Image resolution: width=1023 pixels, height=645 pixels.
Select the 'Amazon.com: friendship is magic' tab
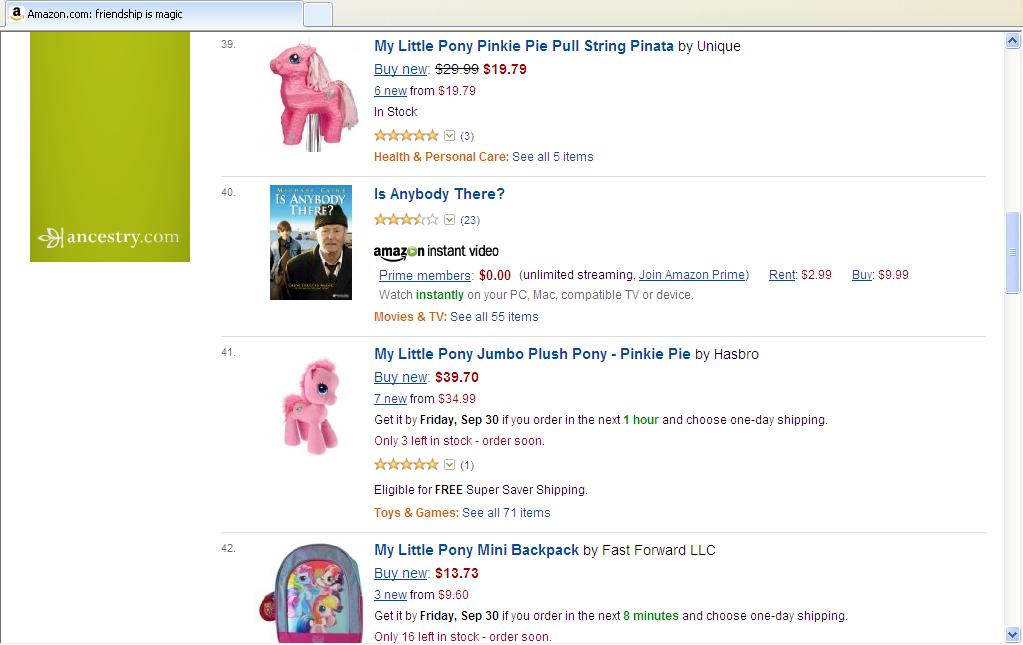click(150, 14)
